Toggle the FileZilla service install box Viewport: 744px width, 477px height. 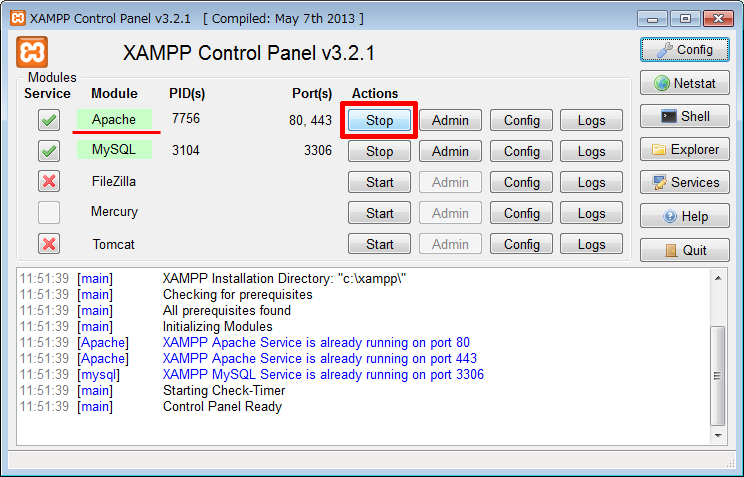click(x=49, y=181)
